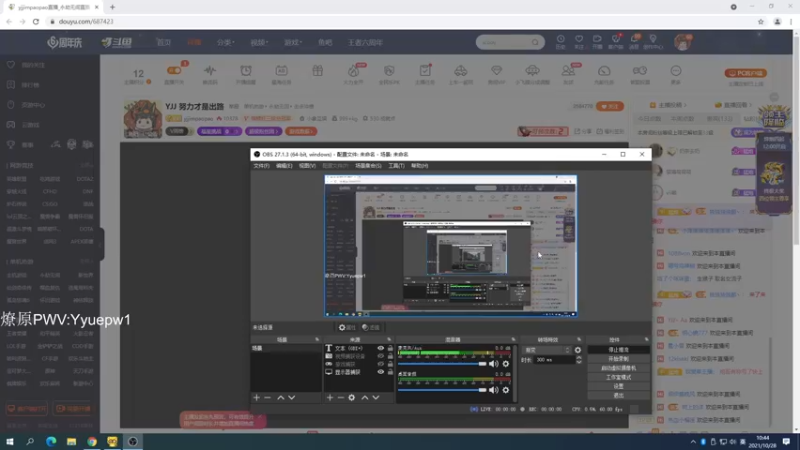This screenshot has width=800, height=450.
Task: Click 停止推流 in OBS controls
Action: coord(618,350)
